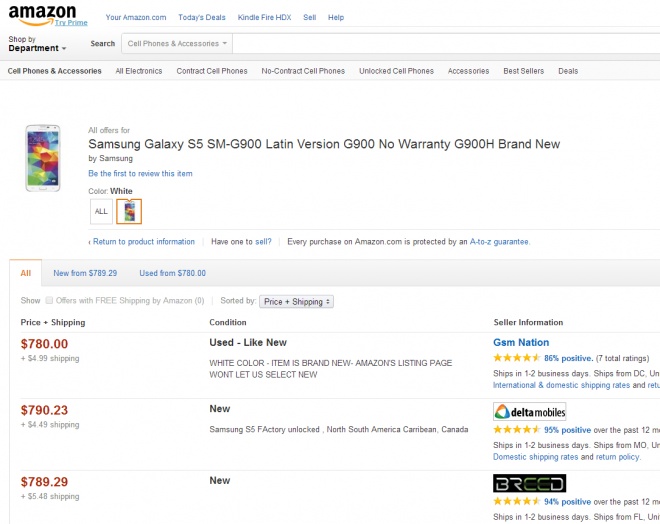Select the White color swatch thumbnail

point(129,211)
